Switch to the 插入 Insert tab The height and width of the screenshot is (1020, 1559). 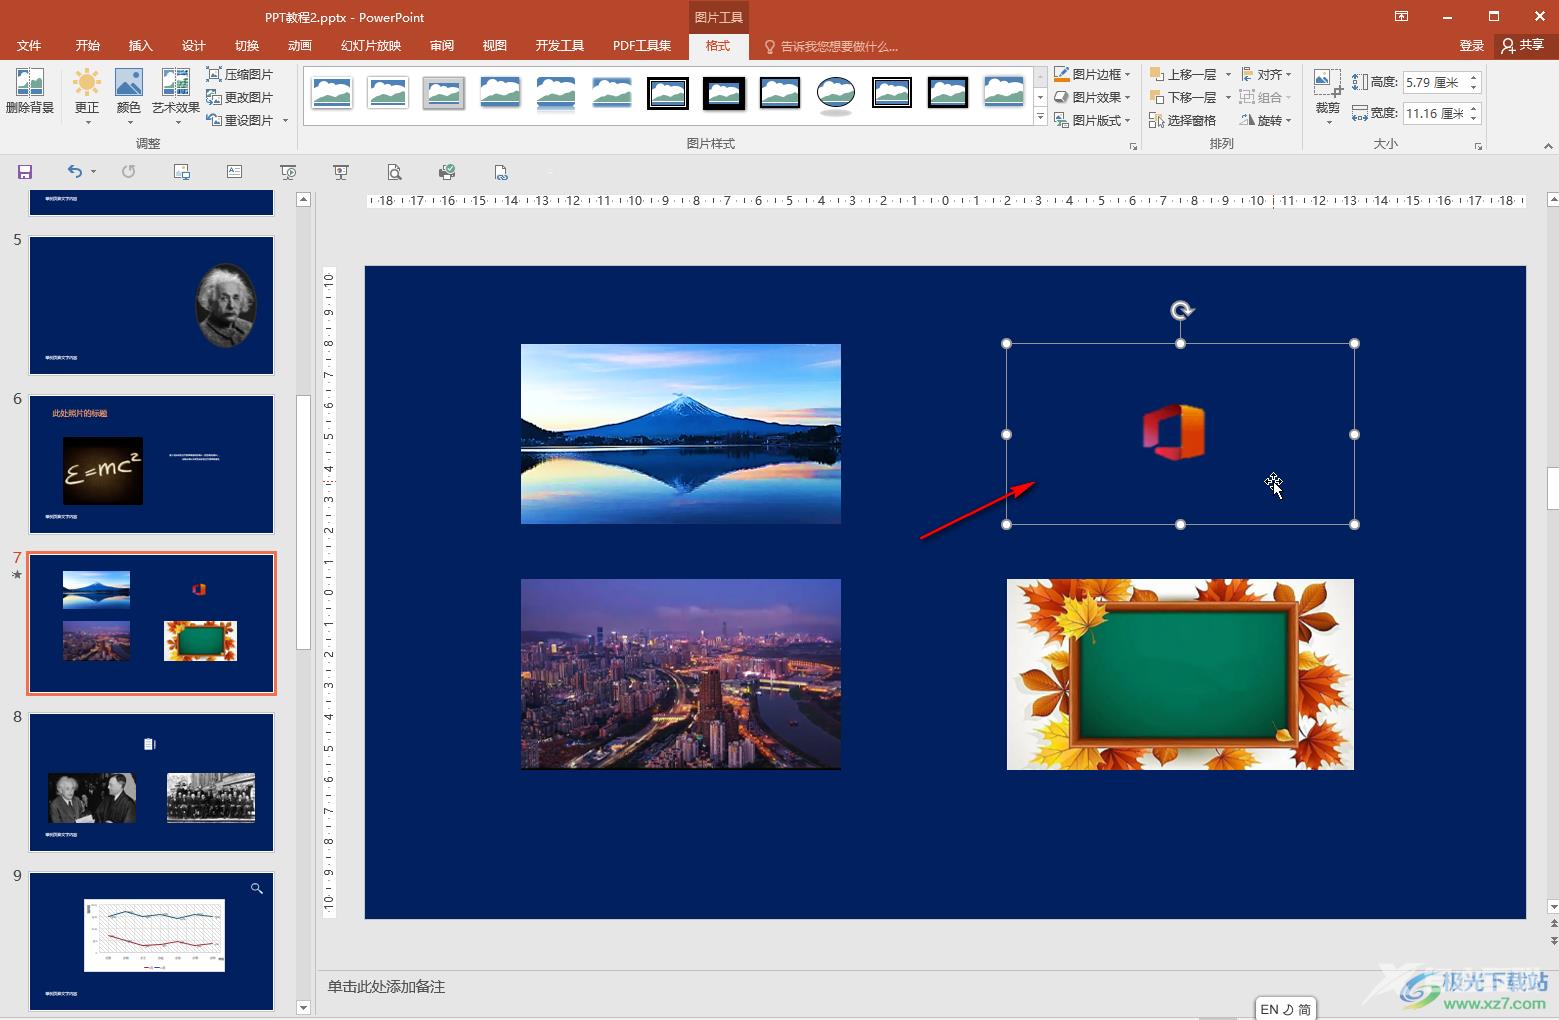click(141, 46)
